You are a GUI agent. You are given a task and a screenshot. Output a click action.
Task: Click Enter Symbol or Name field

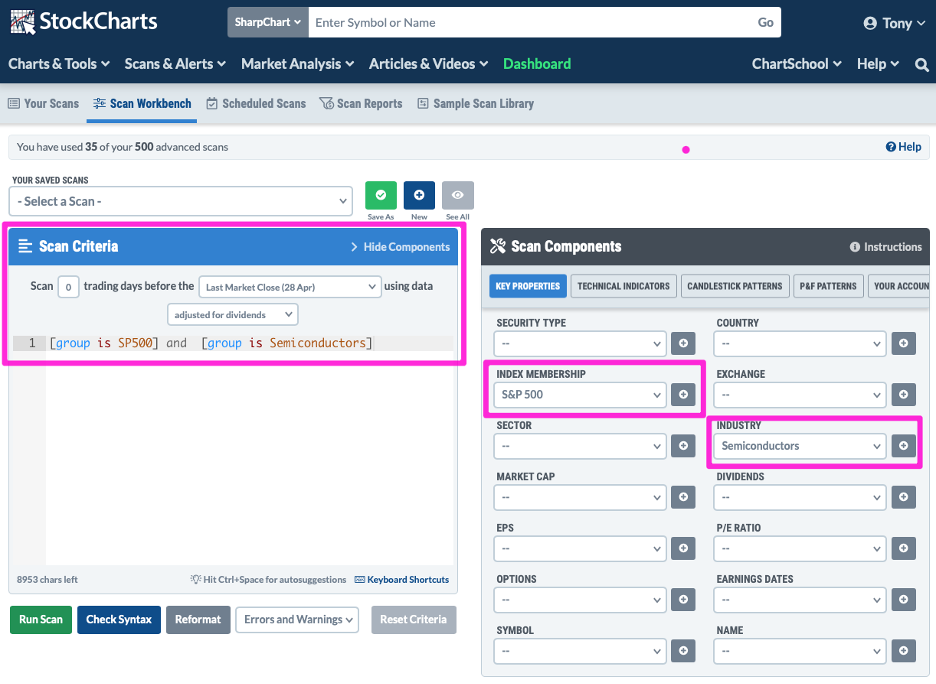pos(530,23)
